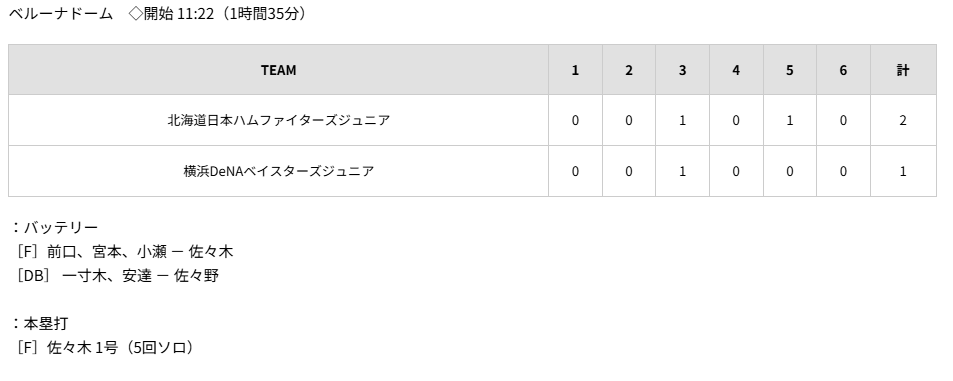Select the 横浜DeNAベイスターズジュニア team name
Screen dimensions: 953x381
click(x=278, y=171)
